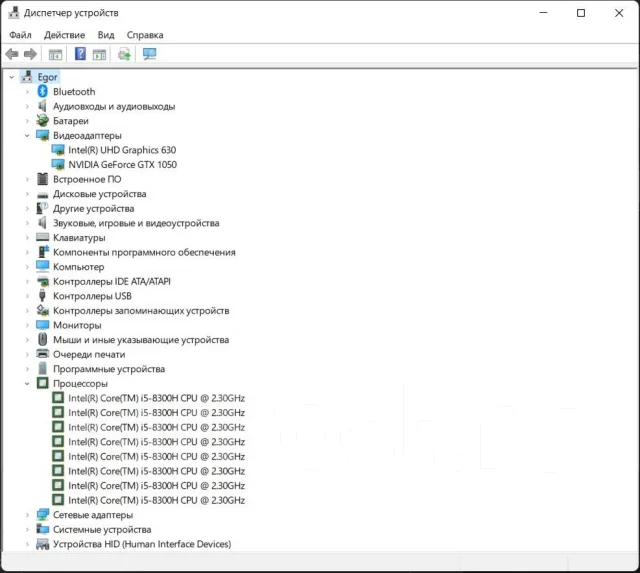640x573 pixels.
Task: Select Клавиатуры label
Action: [79, 238]
